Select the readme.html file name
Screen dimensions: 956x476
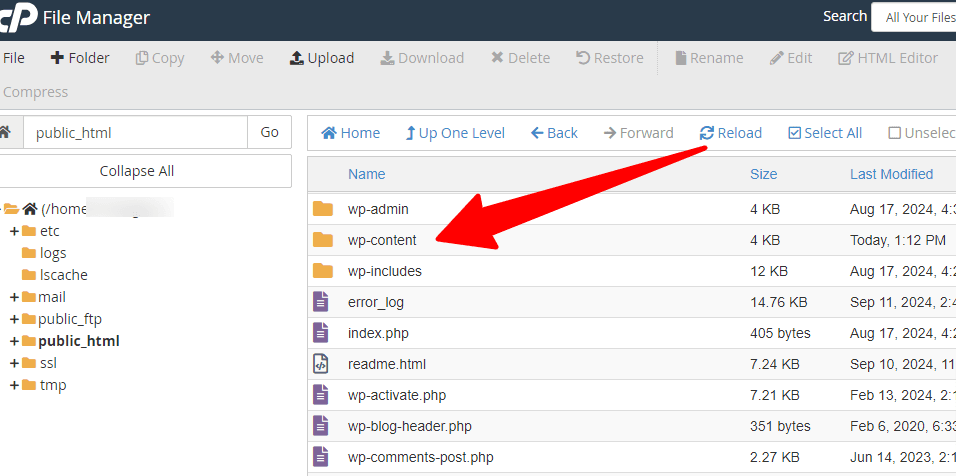(x=387, y=364)
